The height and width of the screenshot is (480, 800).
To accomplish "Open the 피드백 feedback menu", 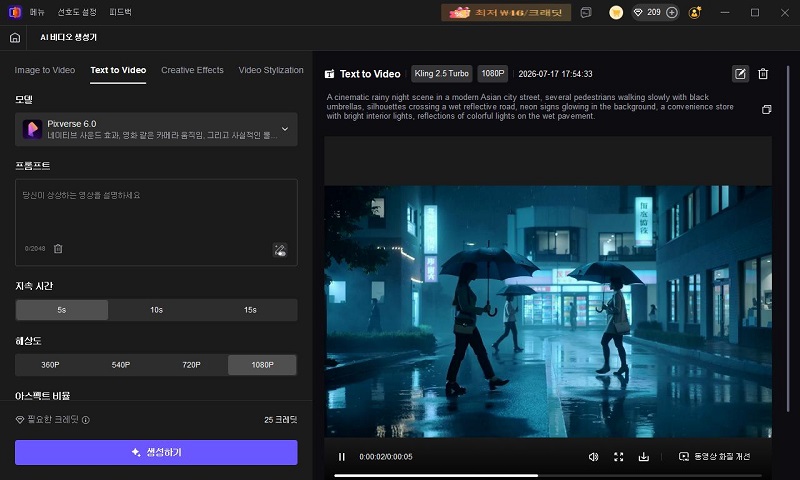I will [x=120, y=12].
